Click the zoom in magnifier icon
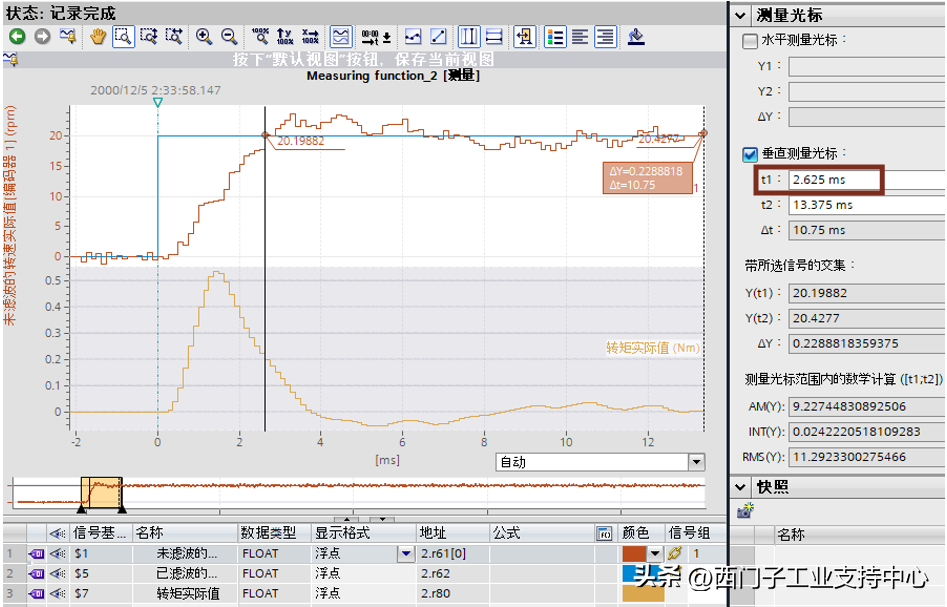Screen dimensions: 947x607 point(204,37)
